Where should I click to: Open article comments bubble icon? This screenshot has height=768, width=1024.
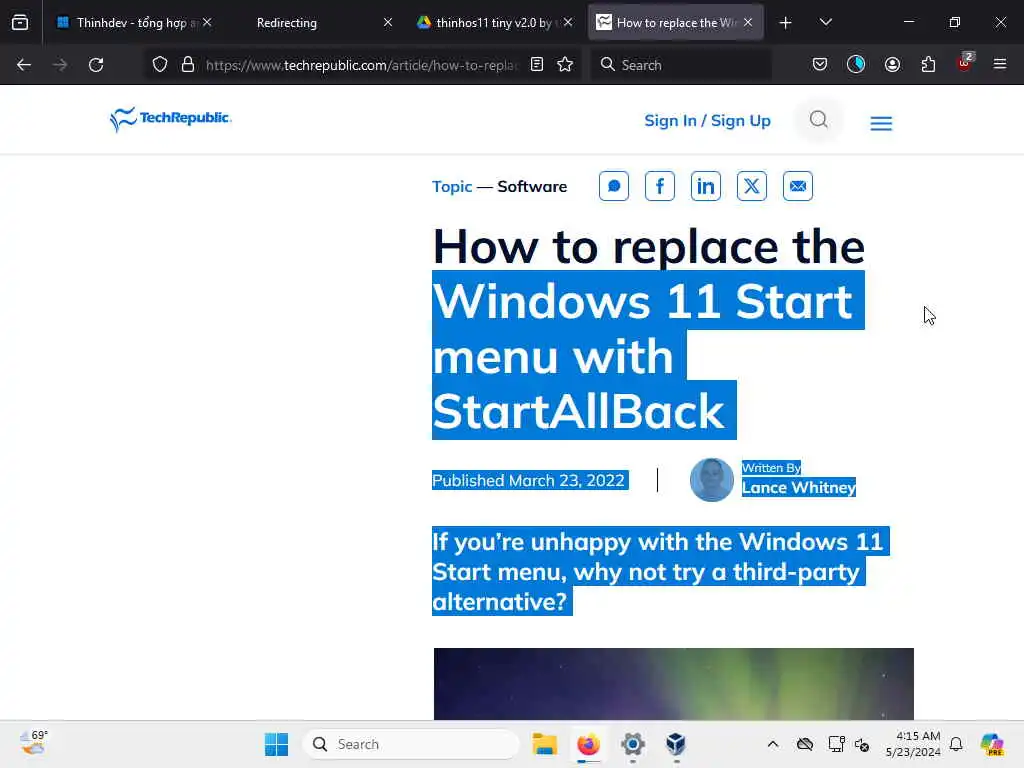point(614,186)
